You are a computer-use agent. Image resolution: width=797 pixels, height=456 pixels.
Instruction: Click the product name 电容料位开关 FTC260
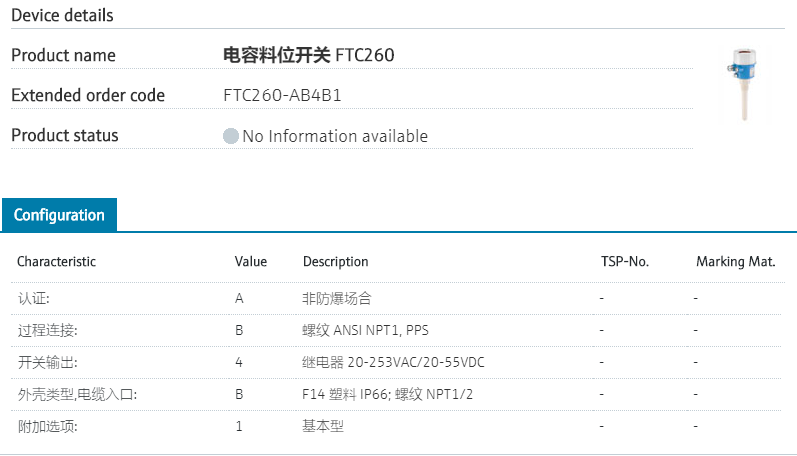point(308,55)
